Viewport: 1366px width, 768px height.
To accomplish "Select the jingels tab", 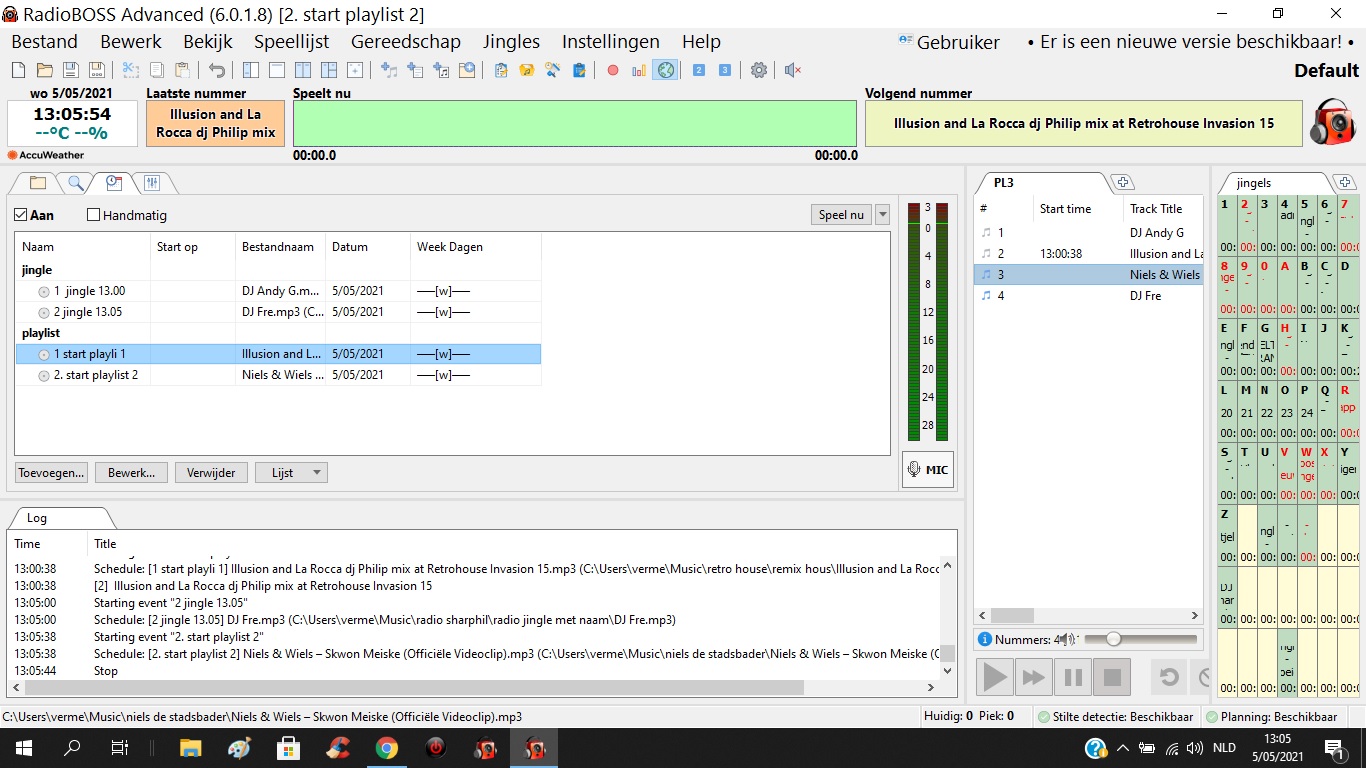I will 1254,183.
